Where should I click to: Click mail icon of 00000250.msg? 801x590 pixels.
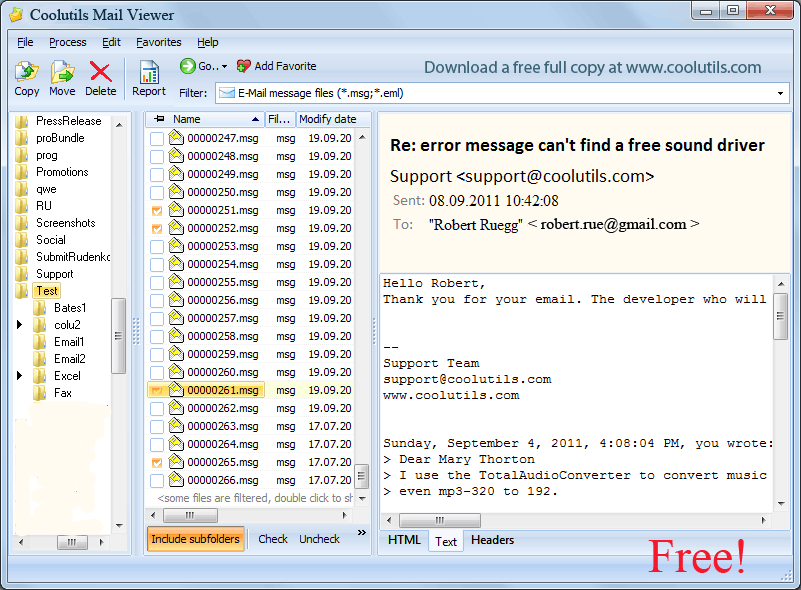[x=176, y=192]
